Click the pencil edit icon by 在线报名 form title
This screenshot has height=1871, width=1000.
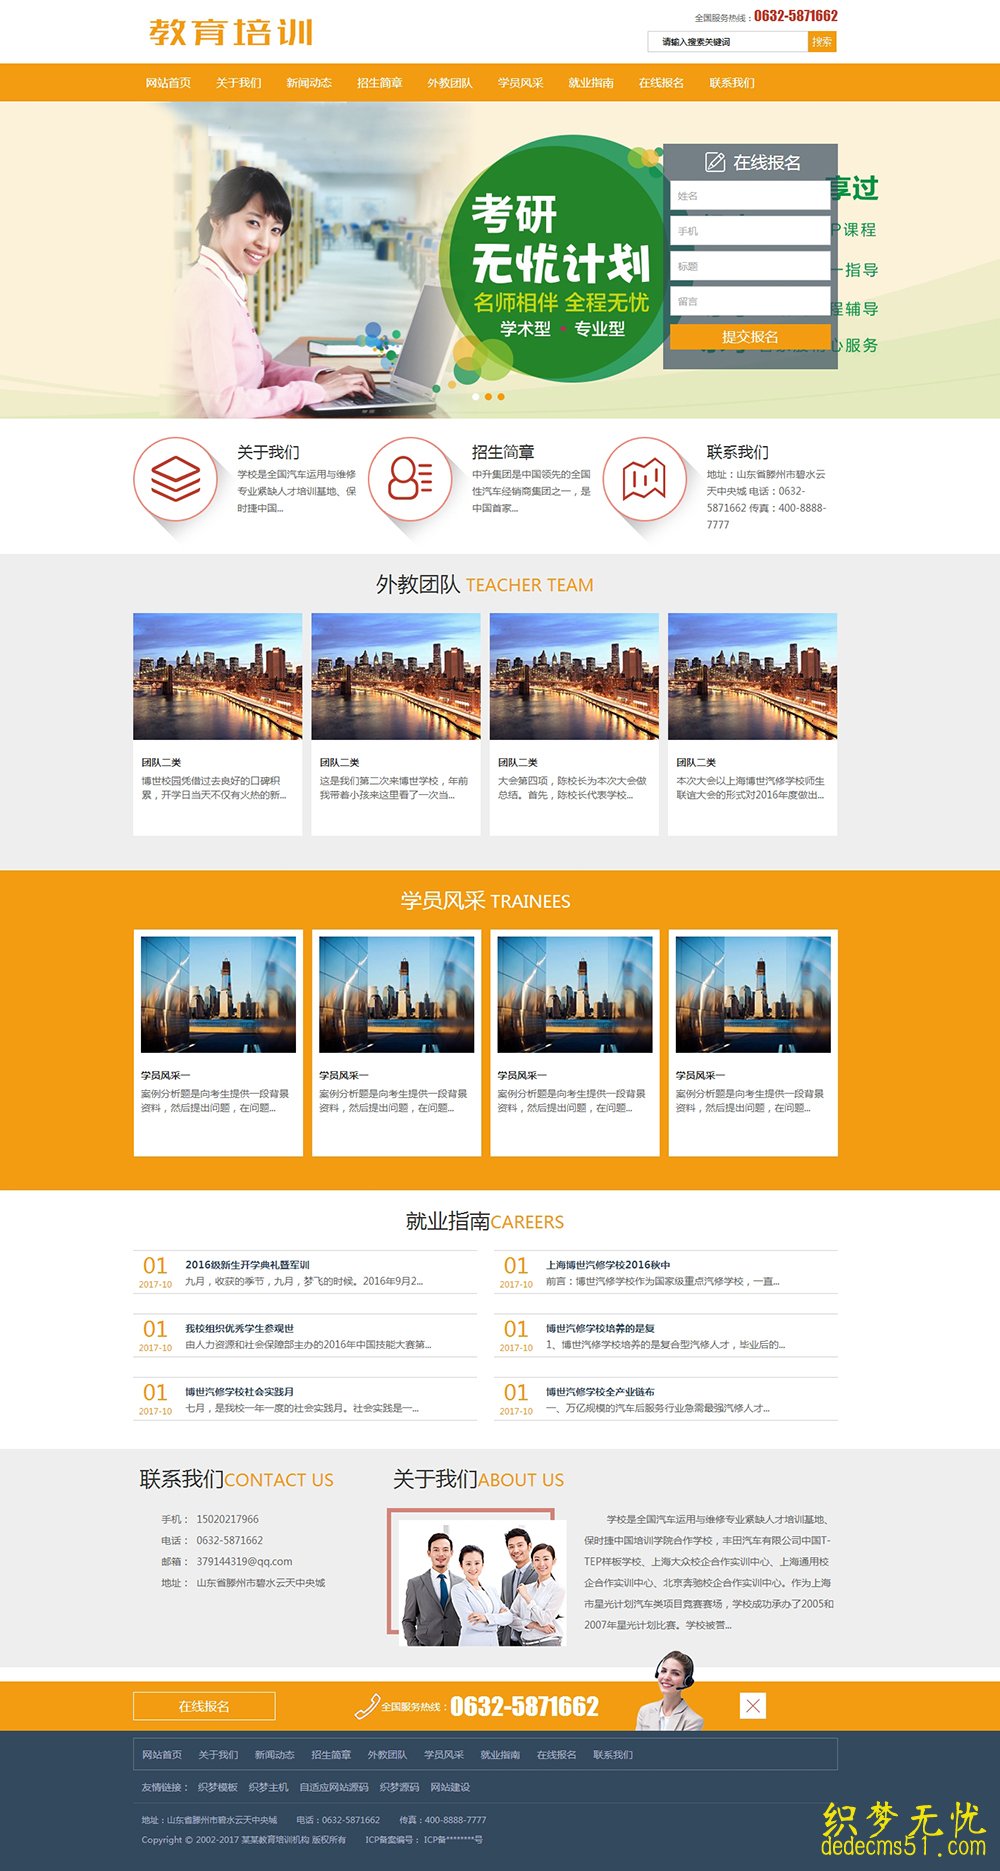point(715,162)
